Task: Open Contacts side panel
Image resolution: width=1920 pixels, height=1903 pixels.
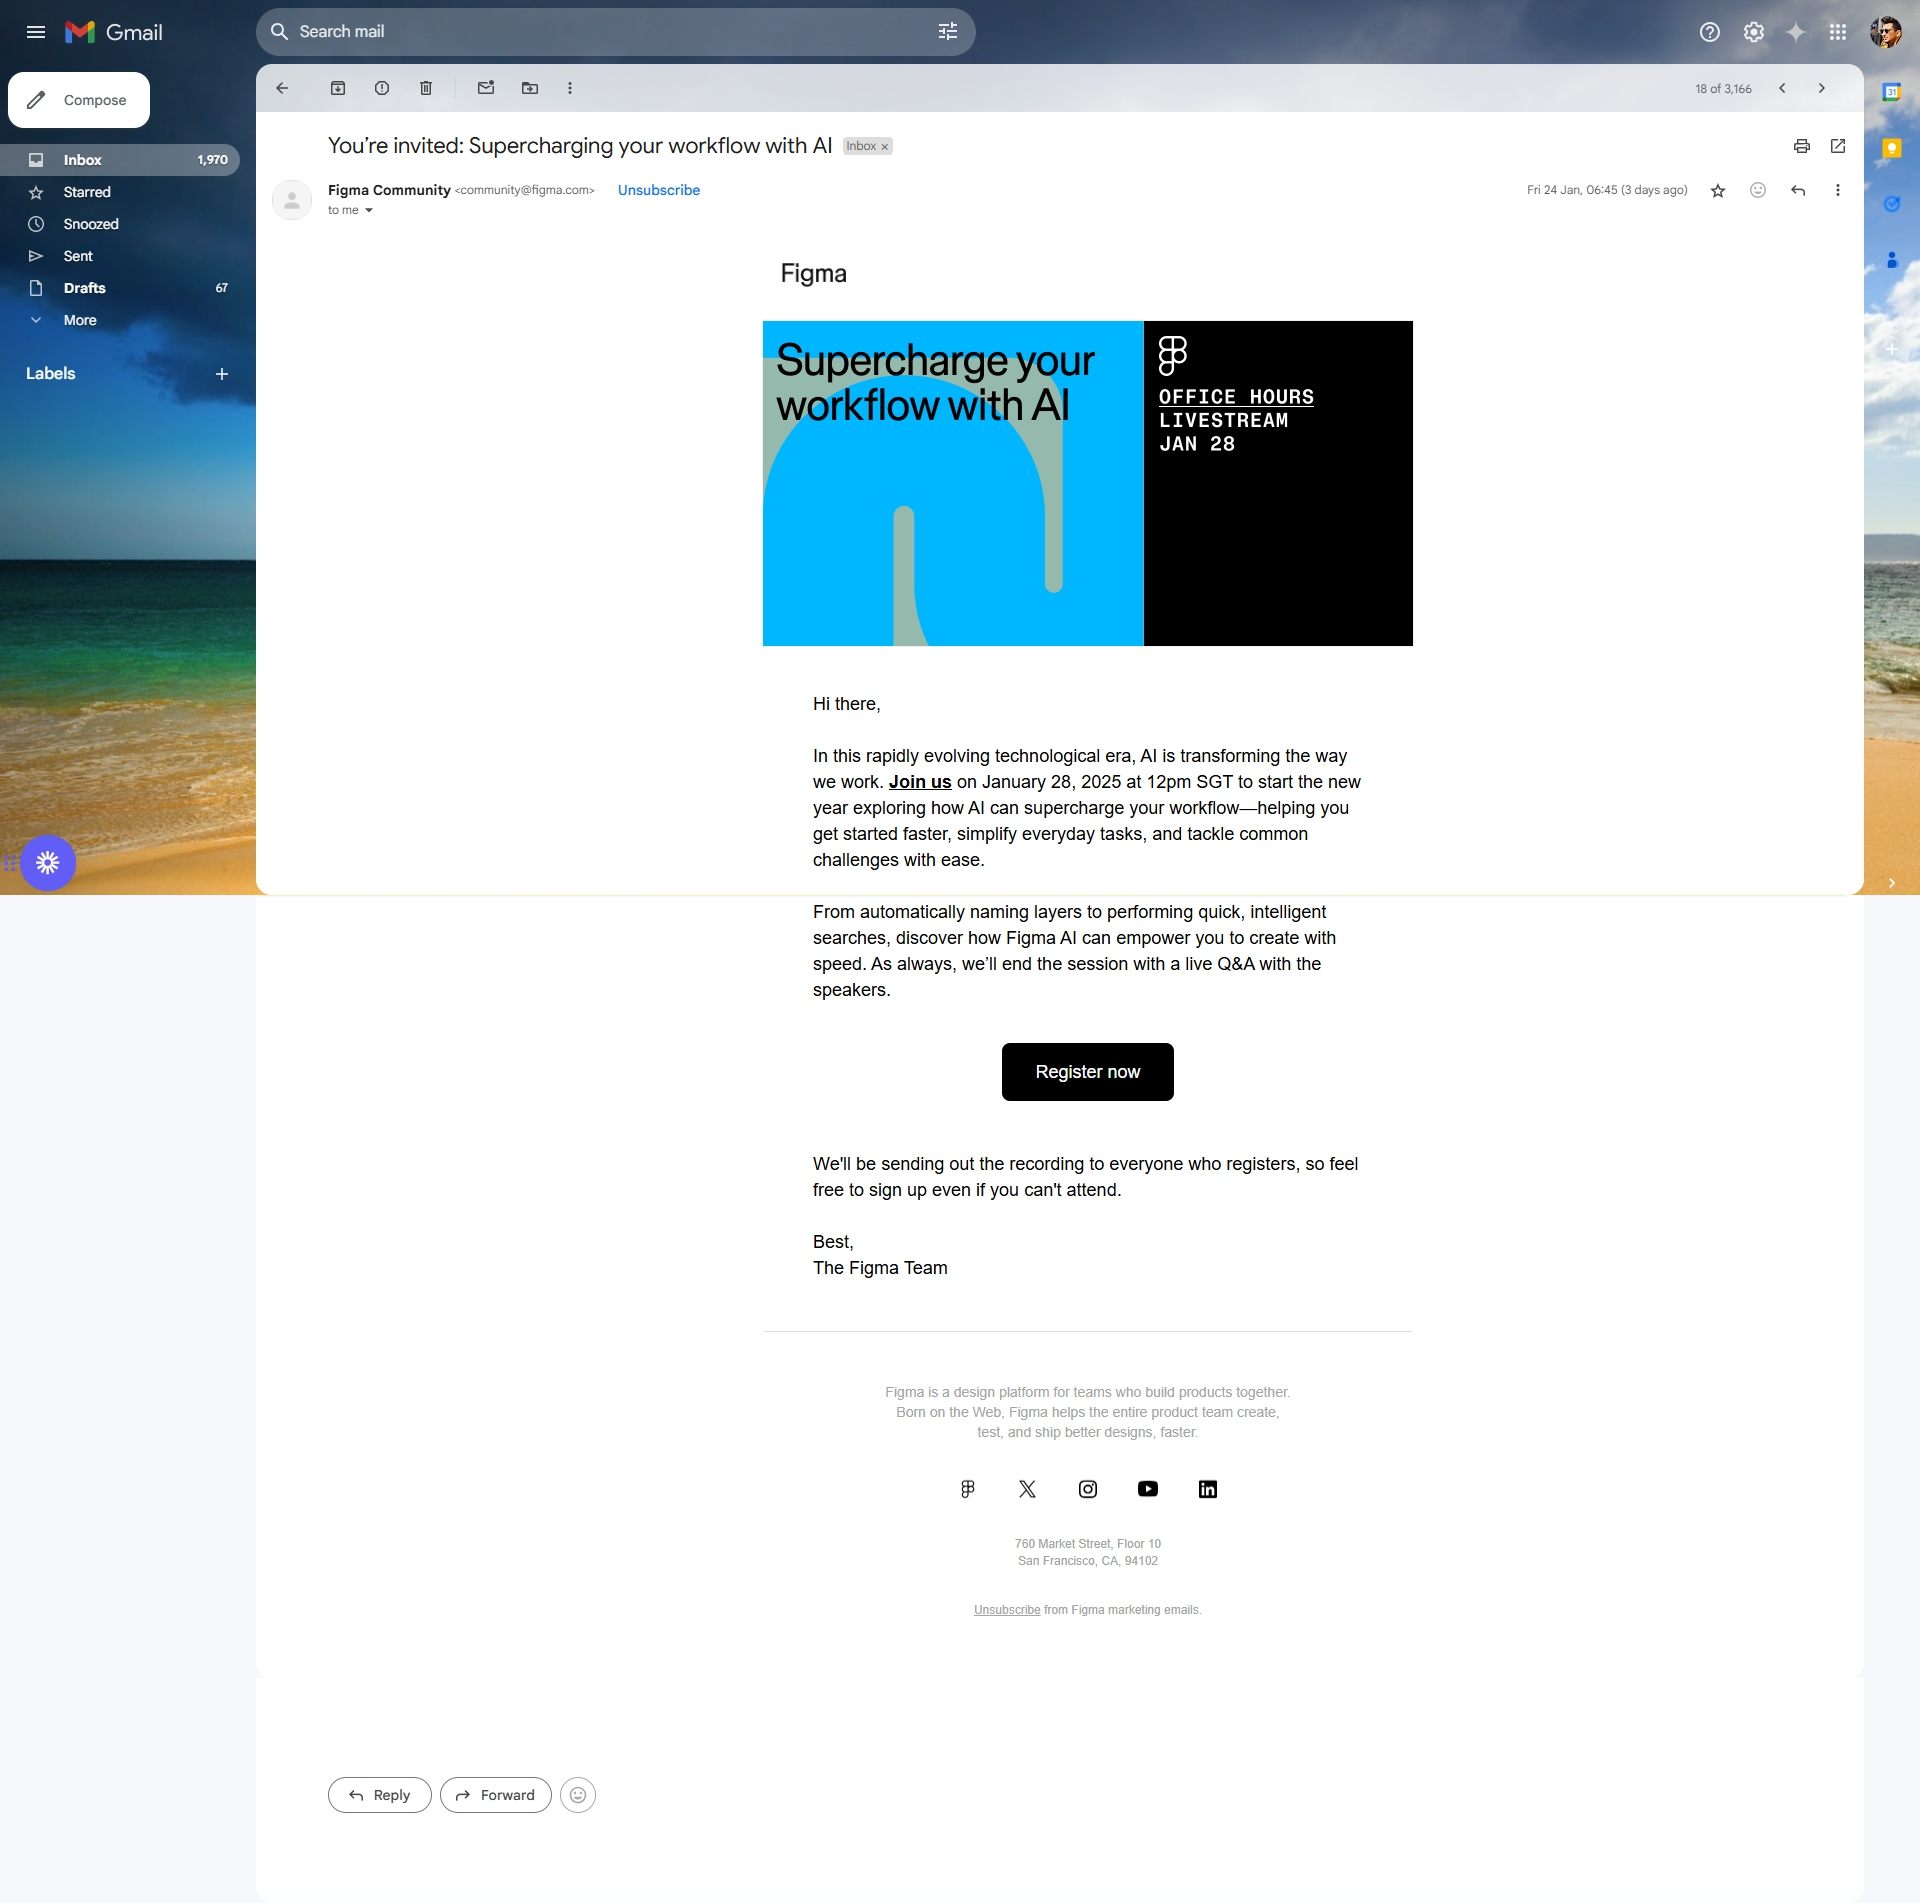Action: [x=1892, y=260]
